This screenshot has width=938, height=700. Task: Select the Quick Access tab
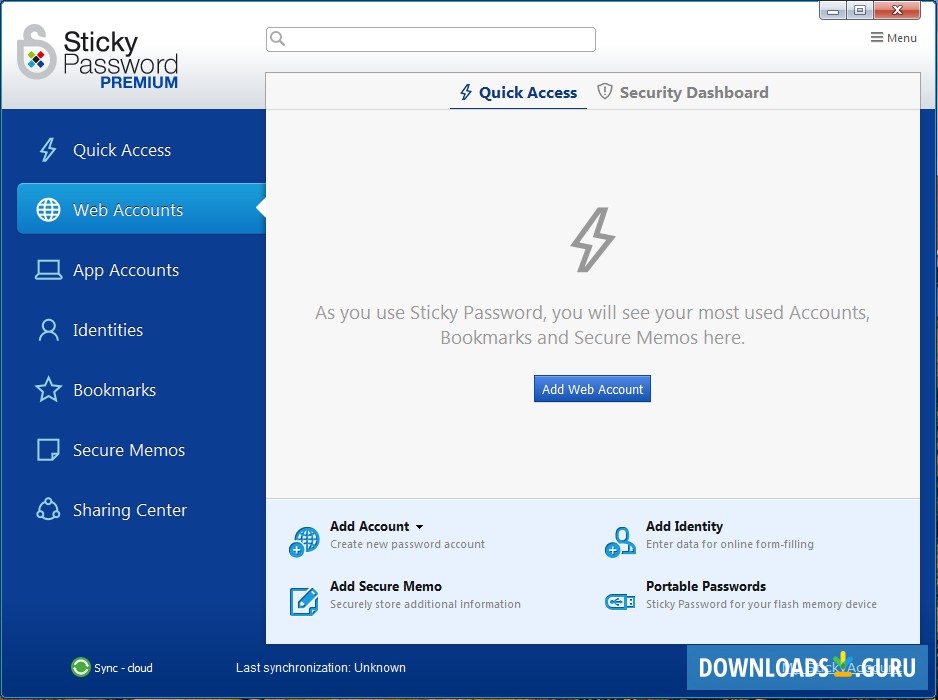point(518,92)
